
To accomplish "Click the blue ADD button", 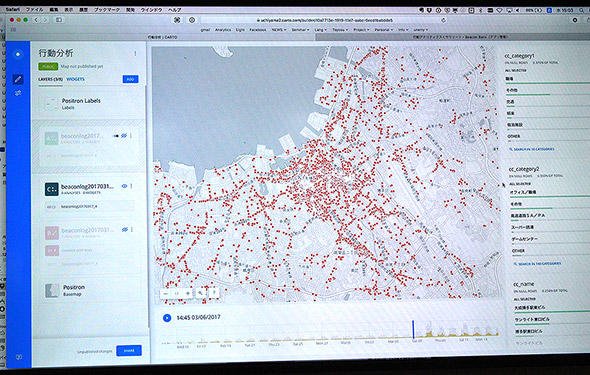I will (x=130, y=79).
